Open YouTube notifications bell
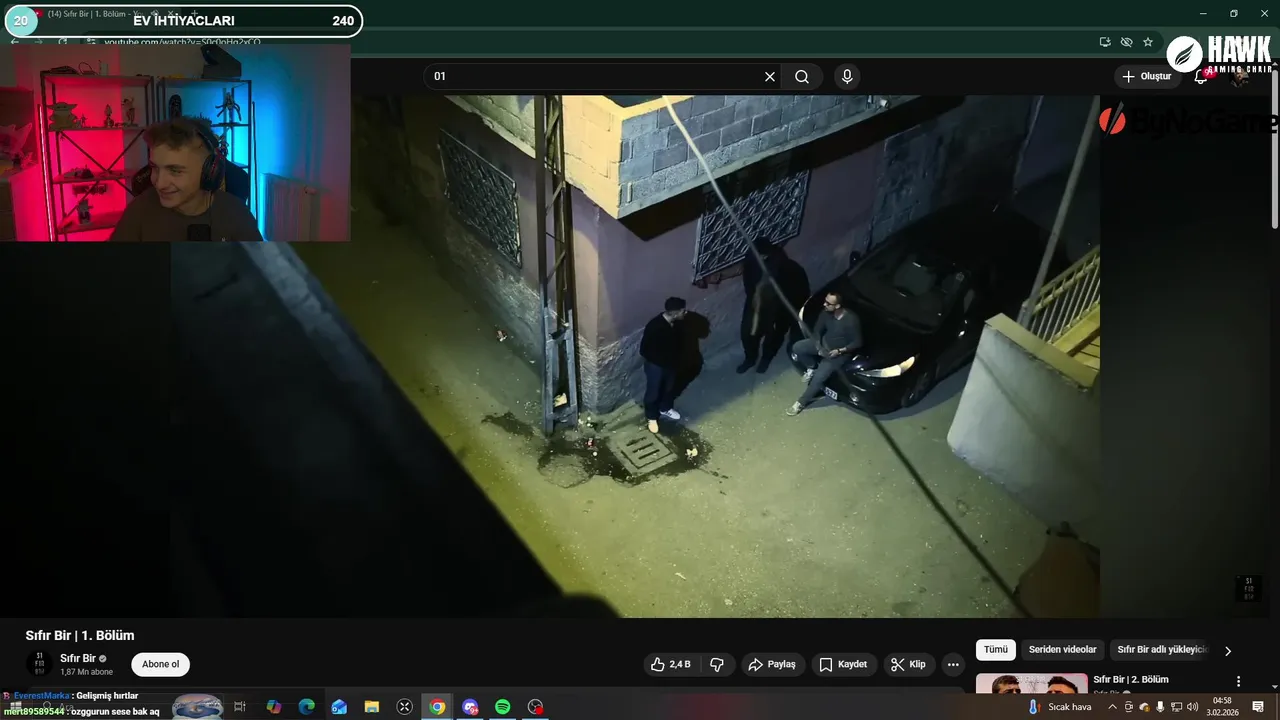This screenshot has width=1280, height=720. pyautogui.click(x=1201, y=77)
